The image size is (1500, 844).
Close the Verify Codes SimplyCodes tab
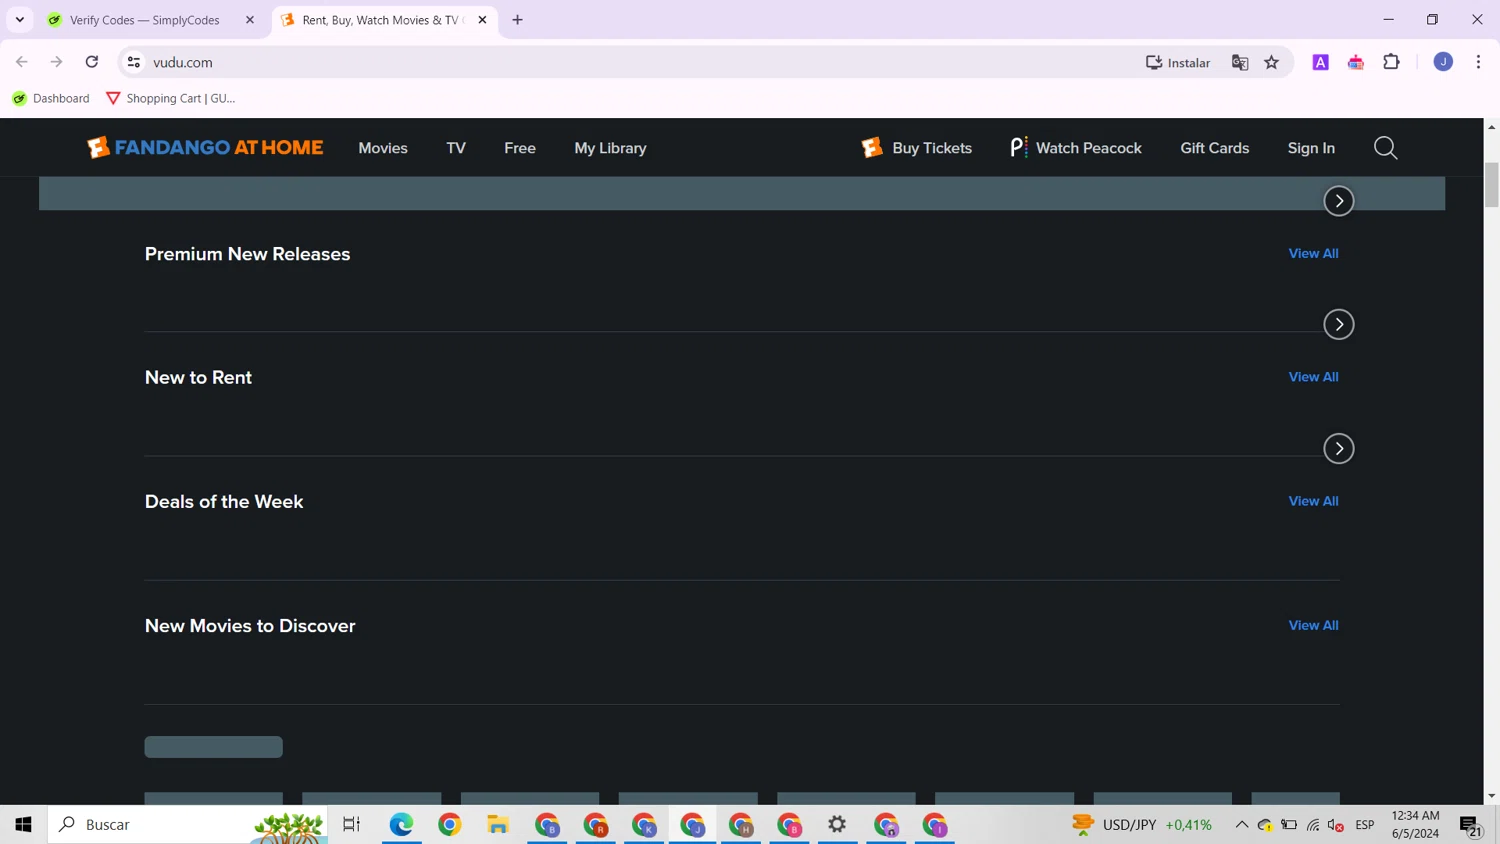pyautogui.click(x=250, y=20)
